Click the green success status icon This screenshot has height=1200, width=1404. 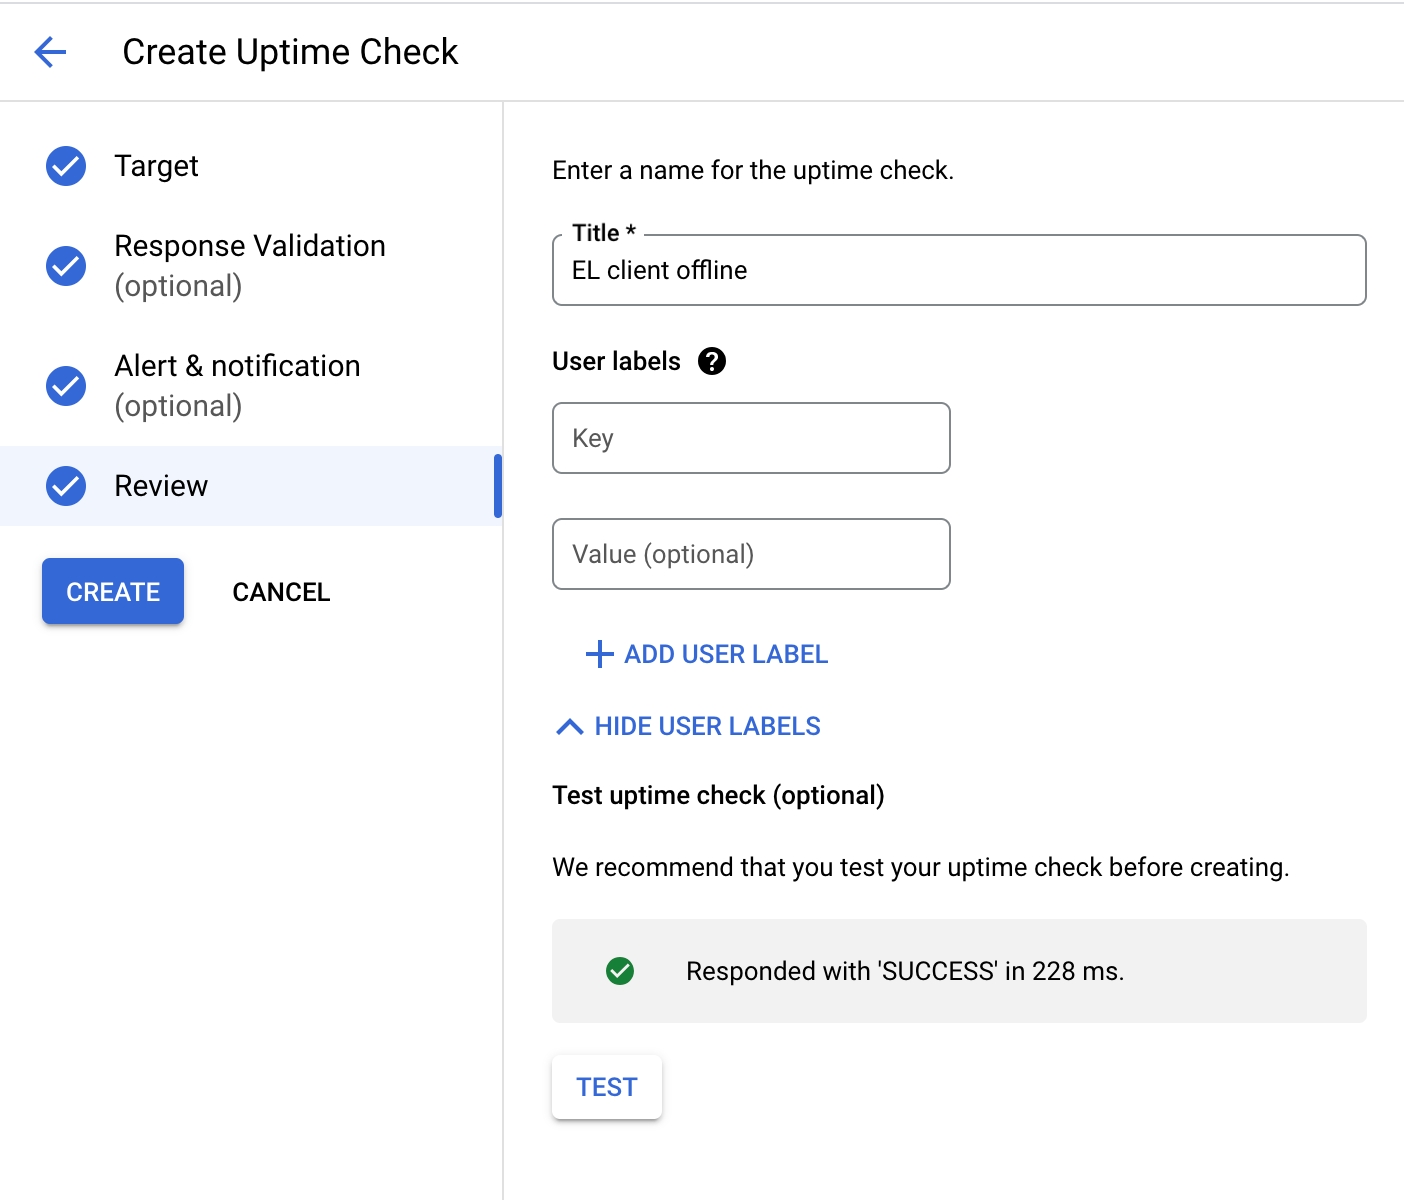(620, 971)
